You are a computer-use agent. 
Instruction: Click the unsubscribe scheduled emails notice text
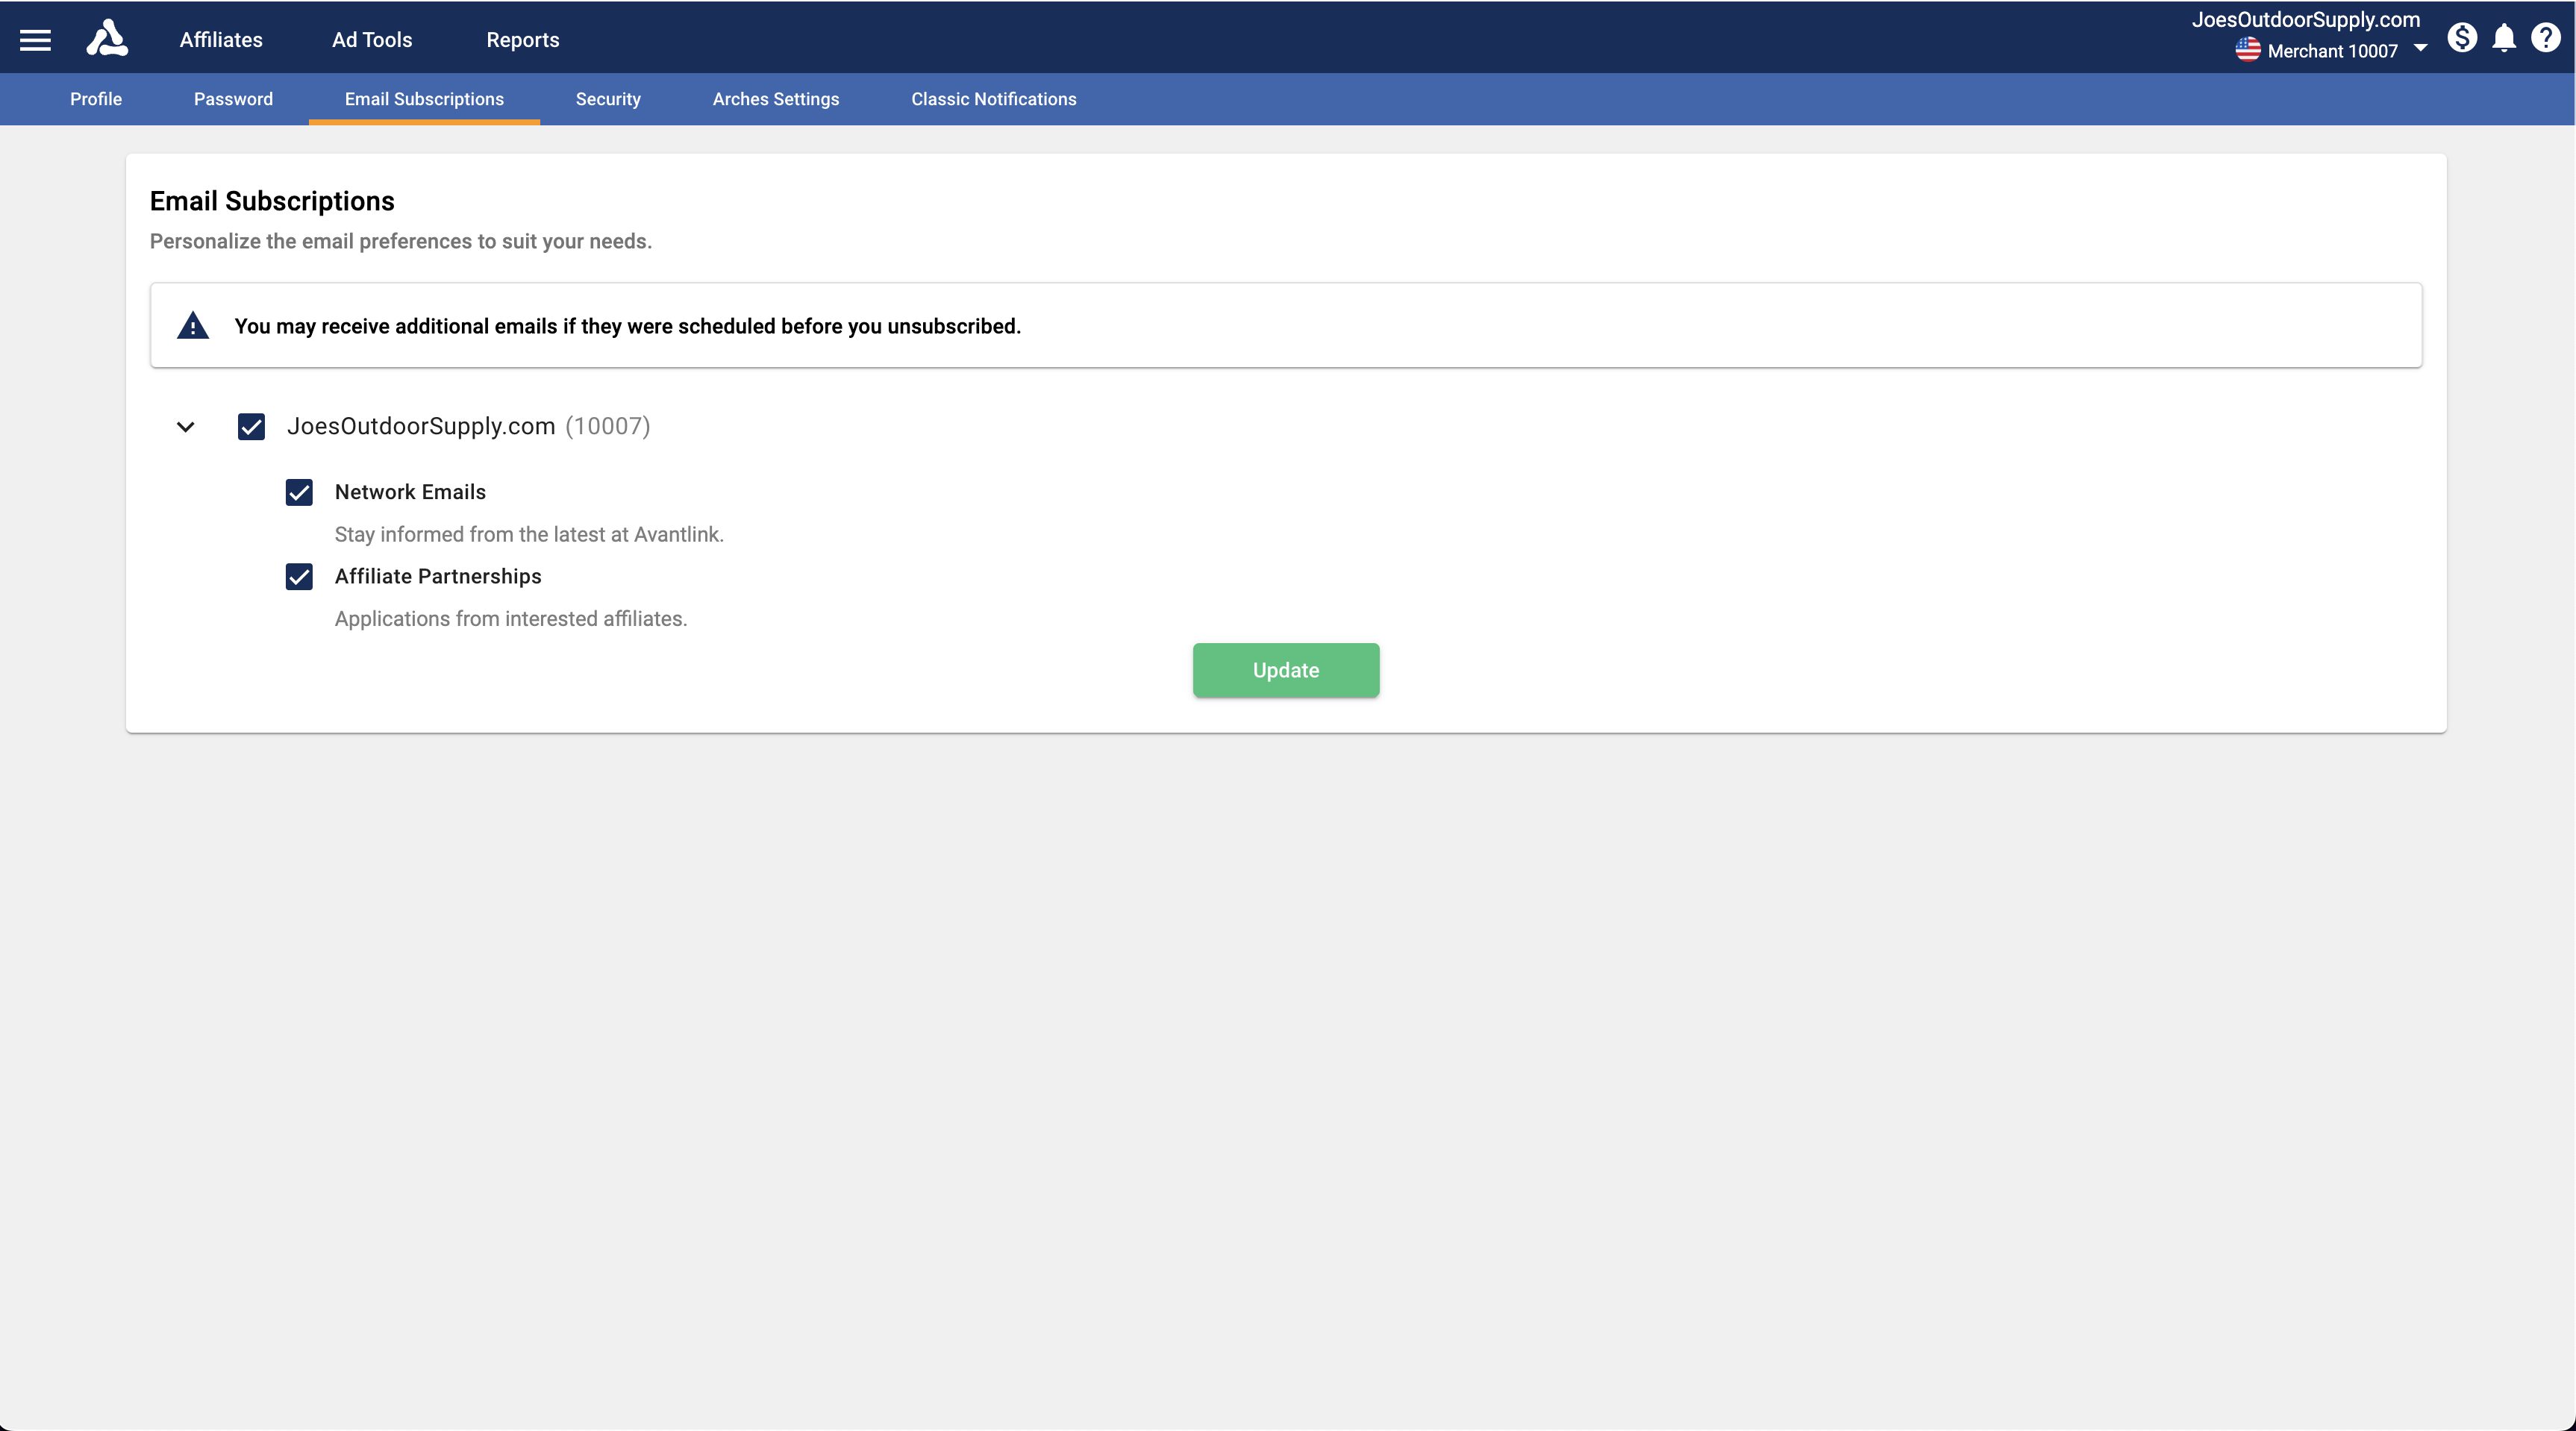point(627,326)
